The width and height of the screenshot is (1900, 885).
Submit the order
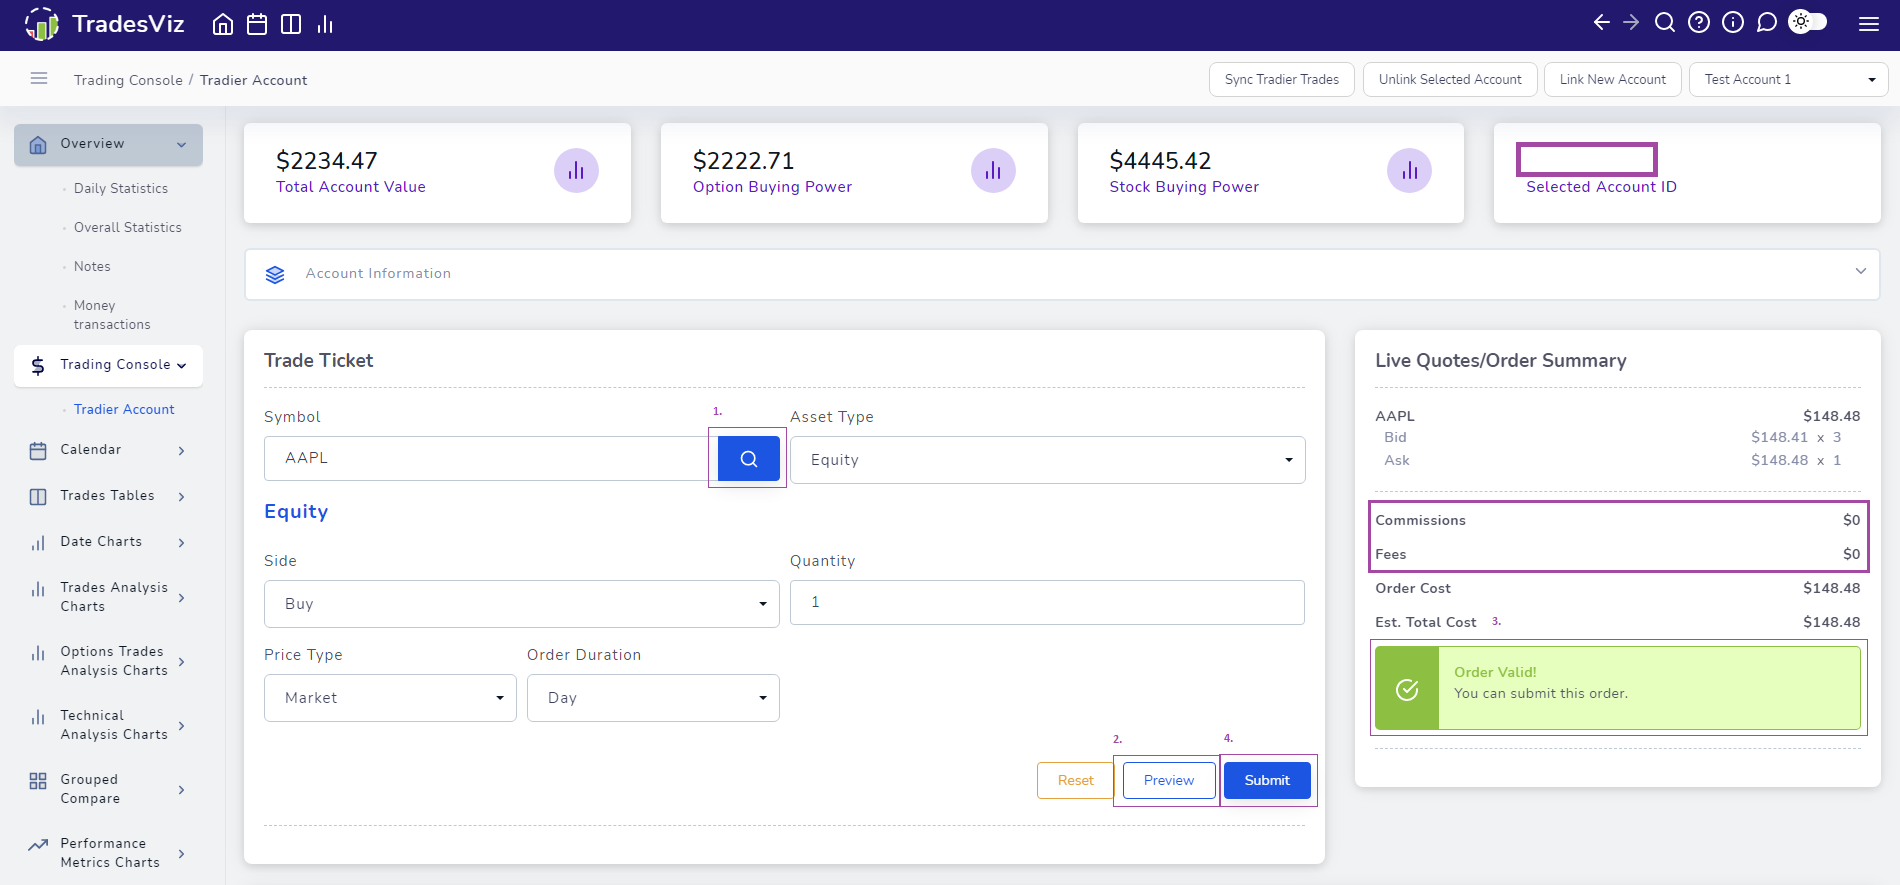[1267, 780]
